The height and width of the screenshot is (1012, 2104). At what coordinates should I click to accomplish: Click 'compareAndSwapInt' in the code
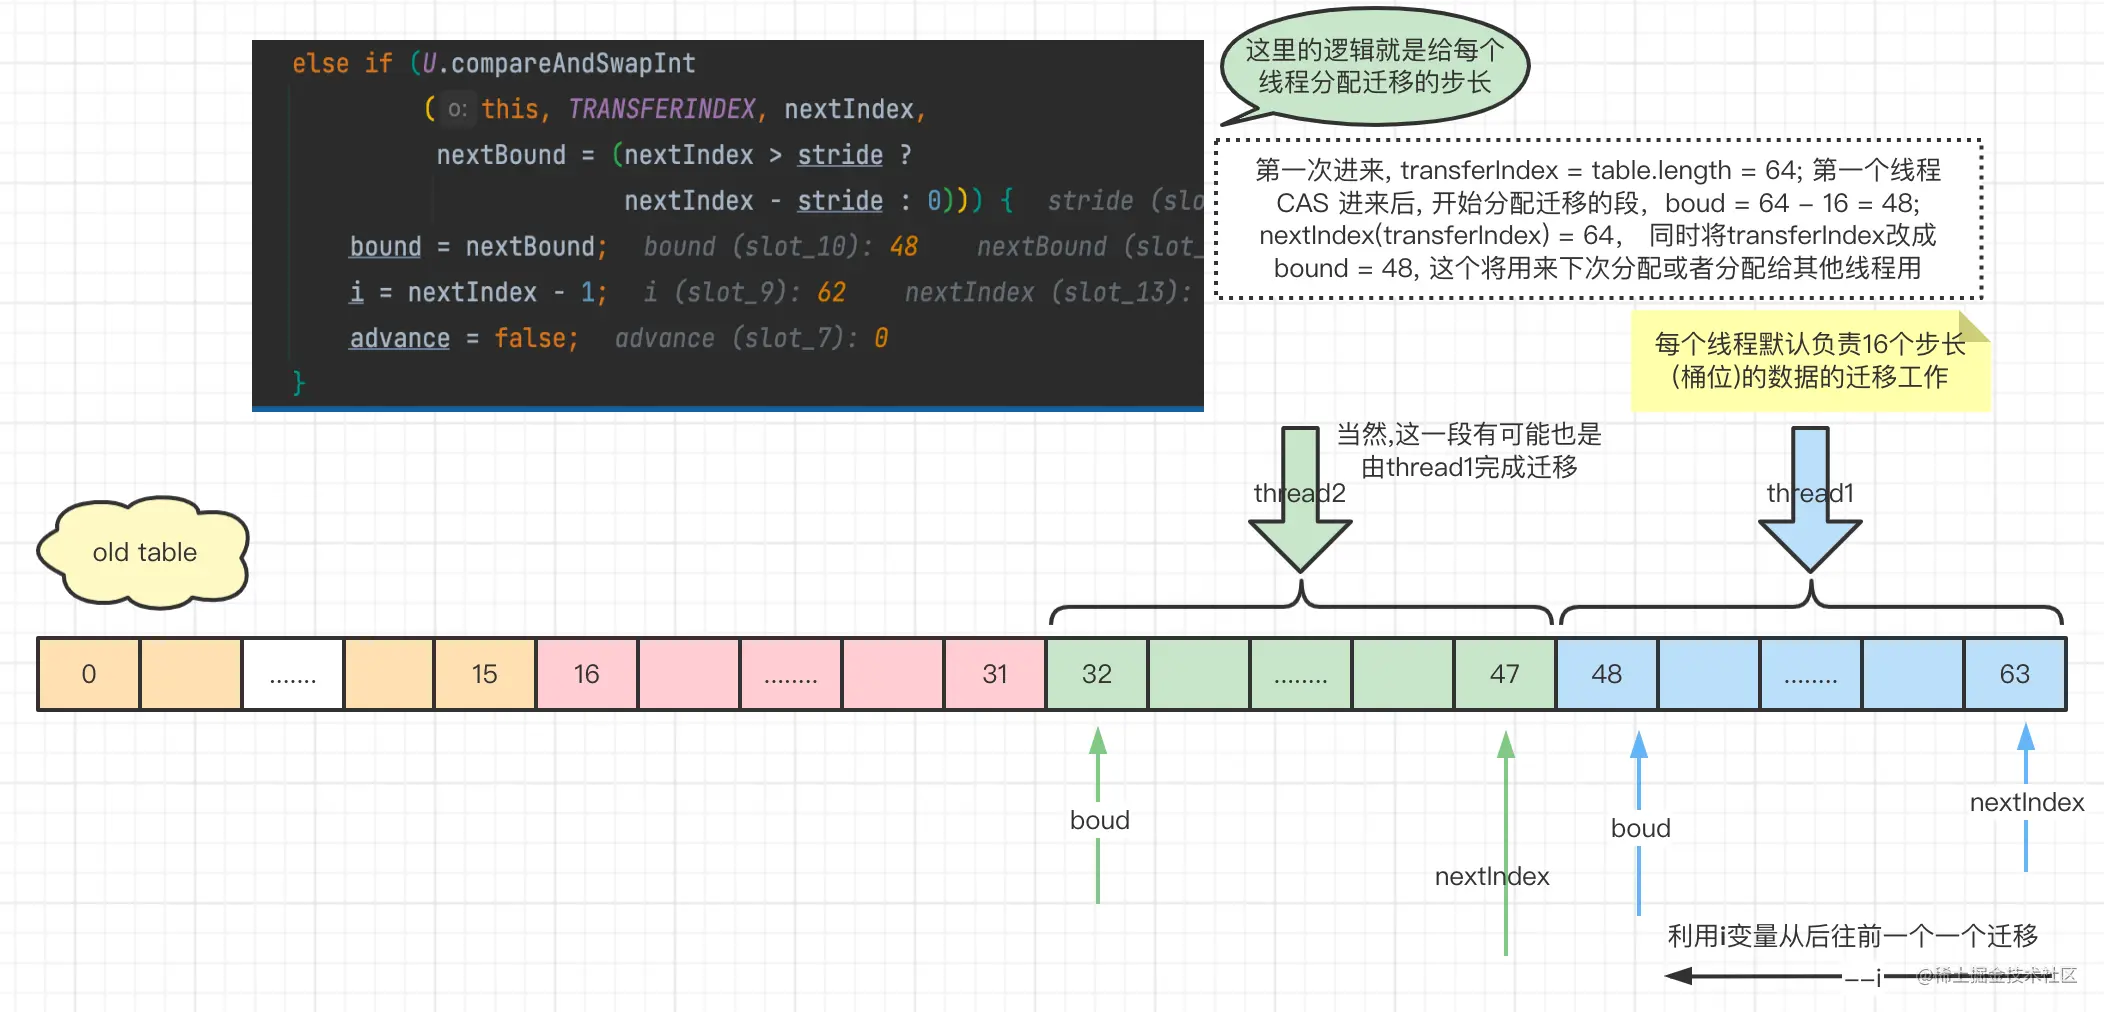[x=573, y=63]
